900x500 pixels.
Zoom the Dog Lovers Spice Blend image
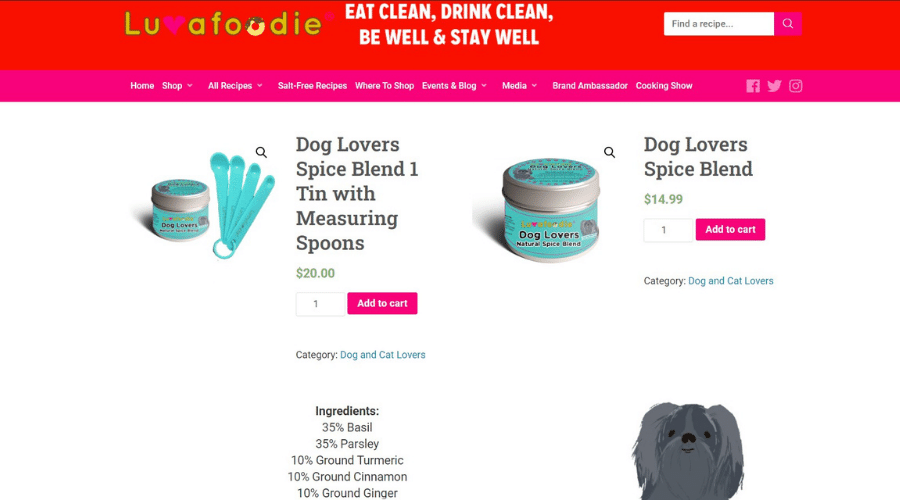(x=609, y=152)
